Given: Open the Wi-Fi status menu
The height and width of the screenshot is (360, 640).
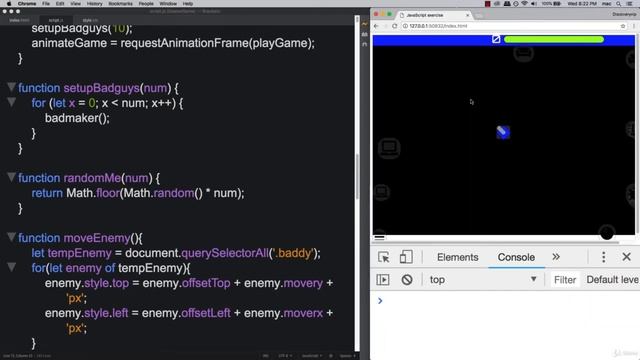Looking at the screenshot, I should pyautogui.click(x=524, y=4).
